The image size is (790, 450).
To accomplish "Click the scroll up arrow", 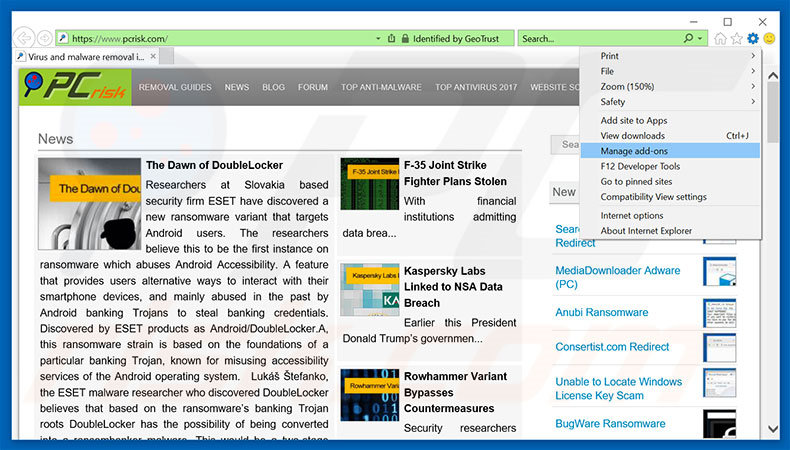I will pos(772,76).
